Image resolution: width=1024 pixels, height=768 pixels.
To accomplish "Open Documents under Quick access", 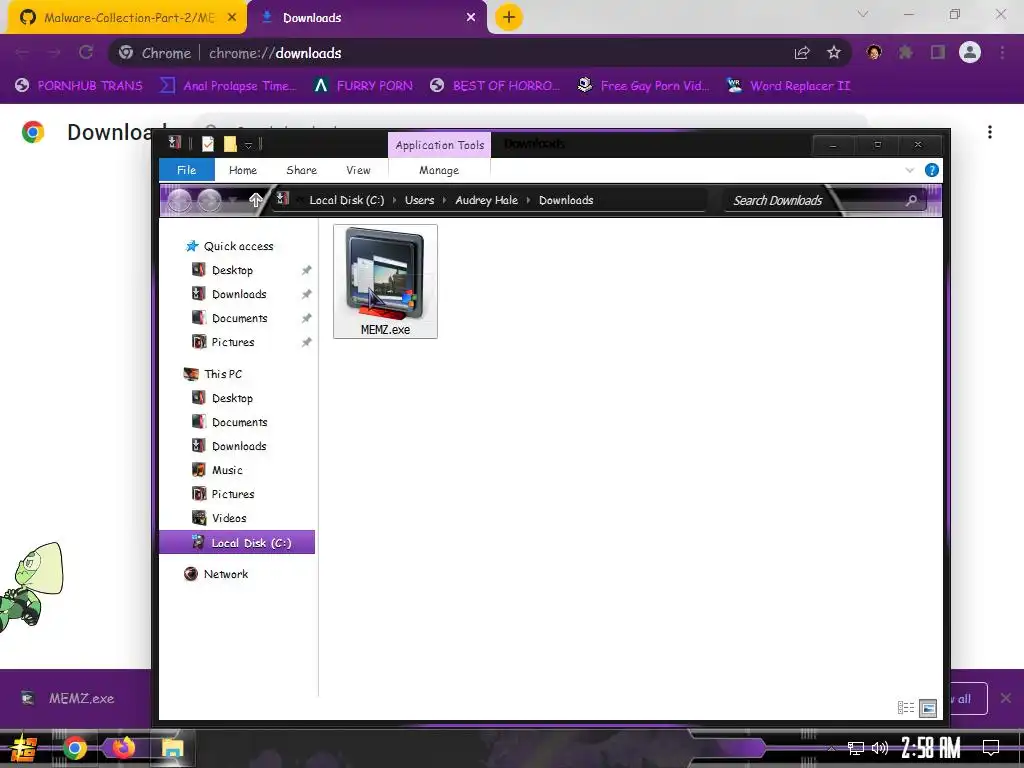I will tap(240, 318).
